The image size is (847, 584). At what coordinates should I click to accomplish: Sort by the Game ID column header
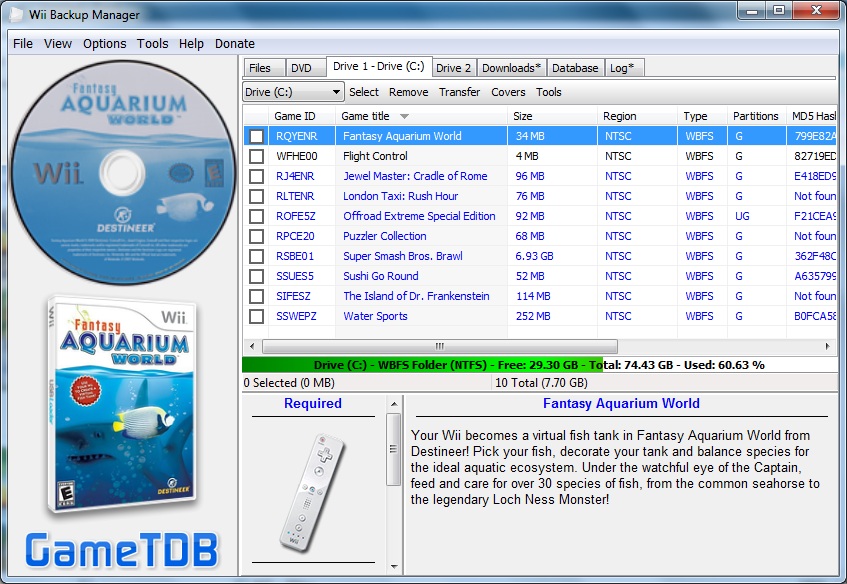(x=302, y=116)
